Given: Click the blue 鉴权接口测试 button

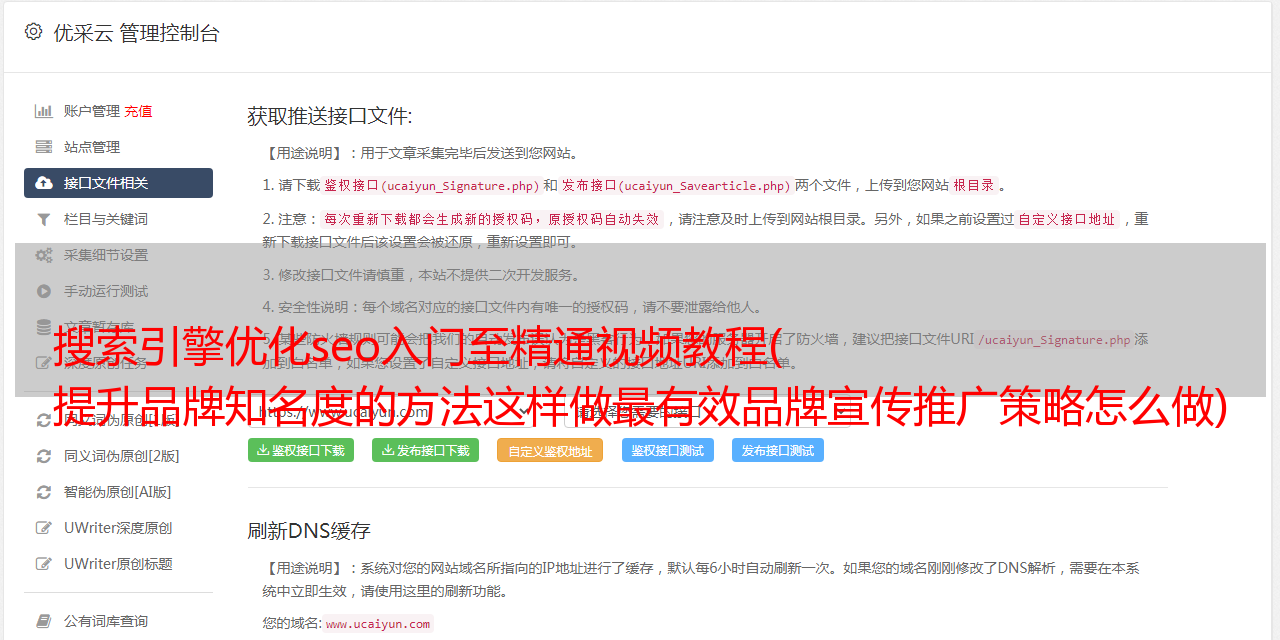Looking at the screenshot, I should click(668, 450).
